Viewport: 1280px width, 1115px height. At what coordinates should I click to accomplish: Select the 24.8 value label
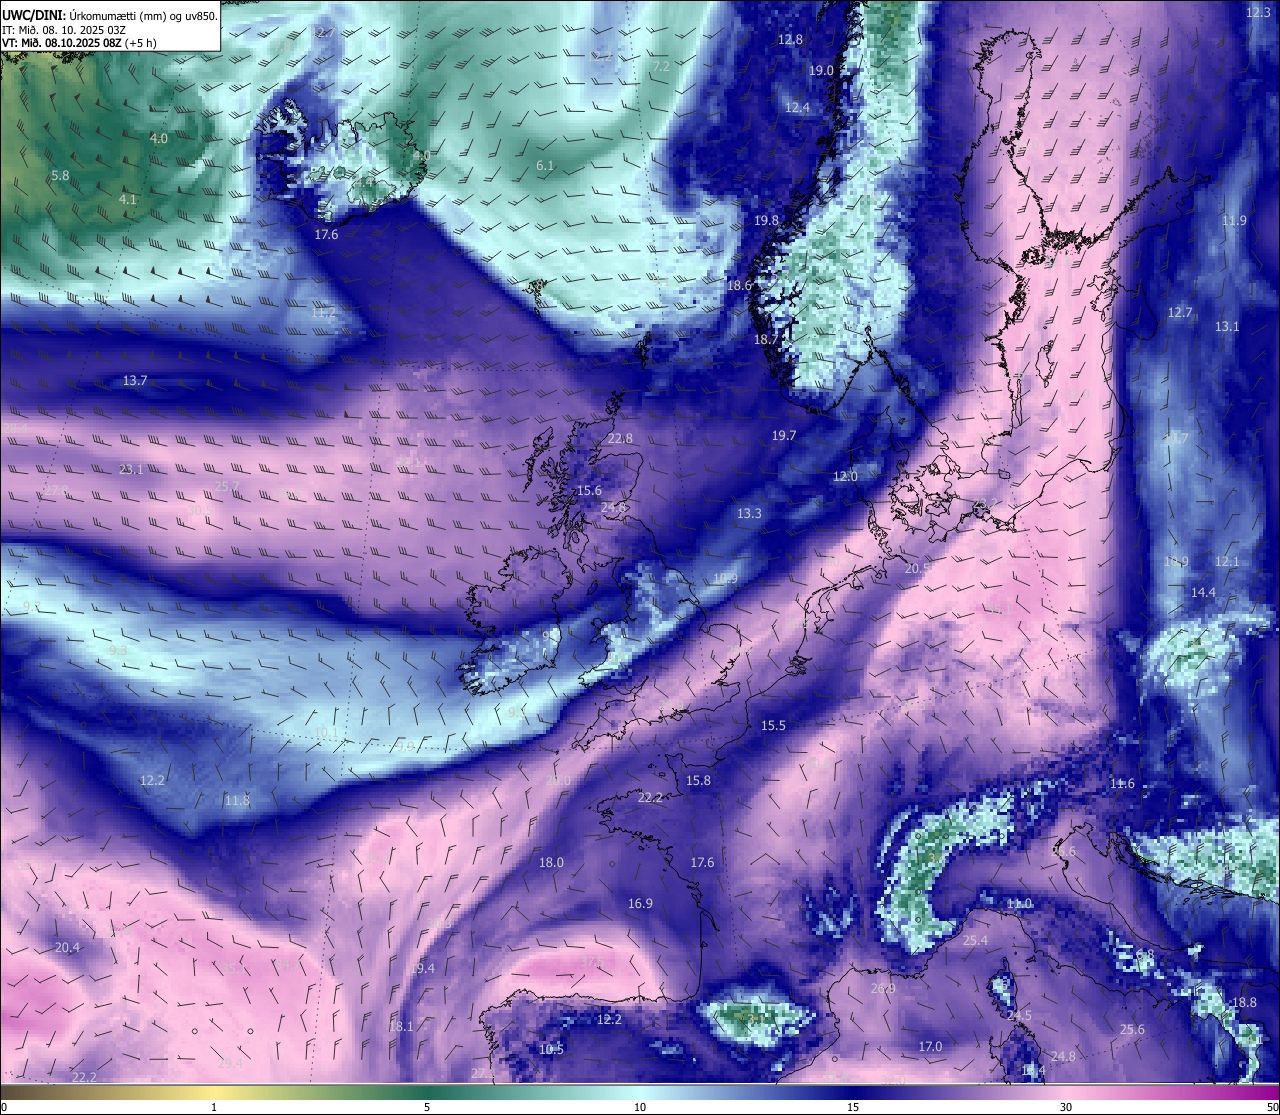tap(1063, 1056)
